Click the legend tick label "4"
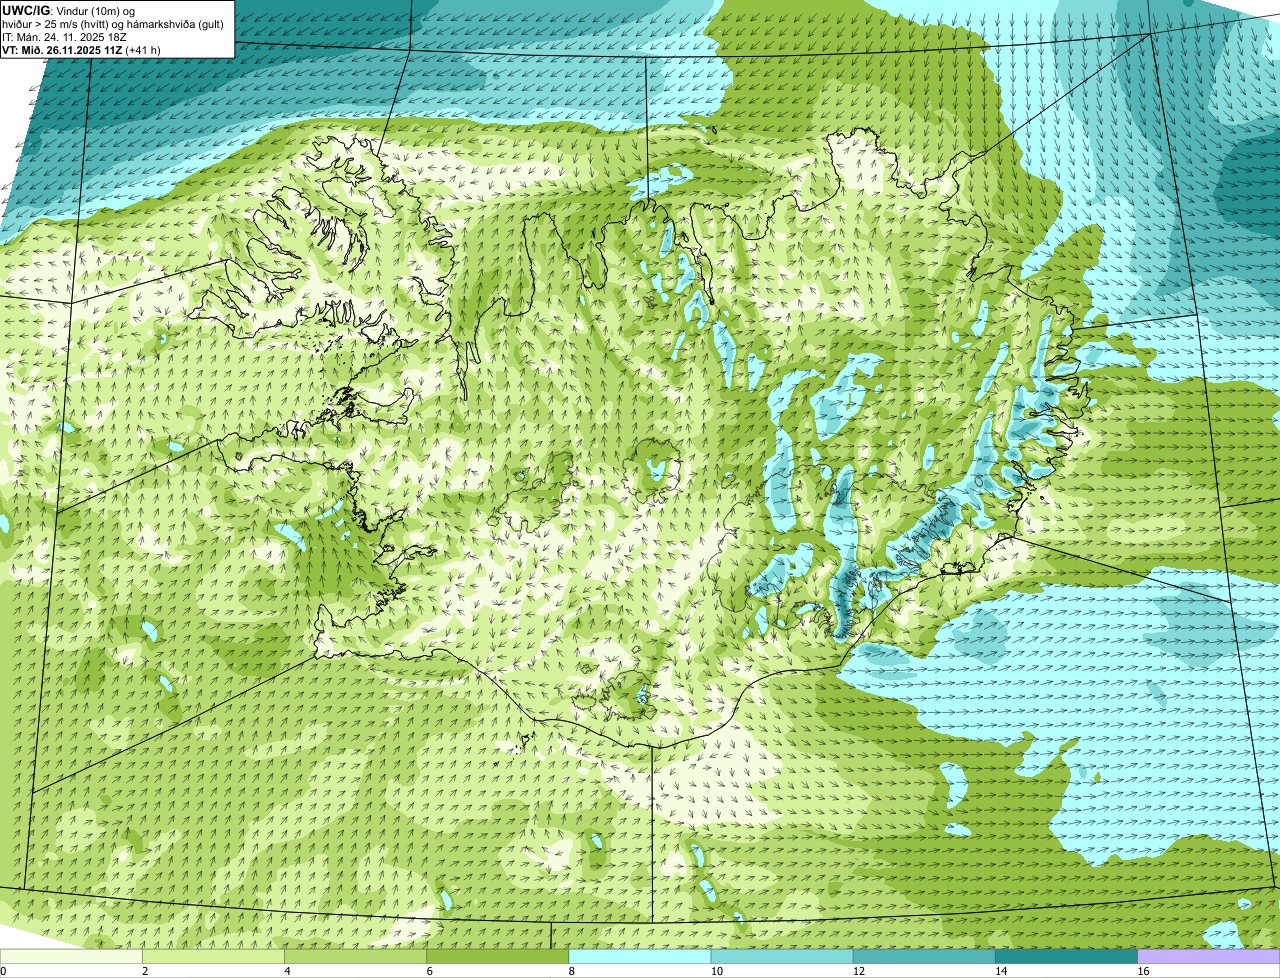Screen dimensions: 1280x978 pos(287,971)
